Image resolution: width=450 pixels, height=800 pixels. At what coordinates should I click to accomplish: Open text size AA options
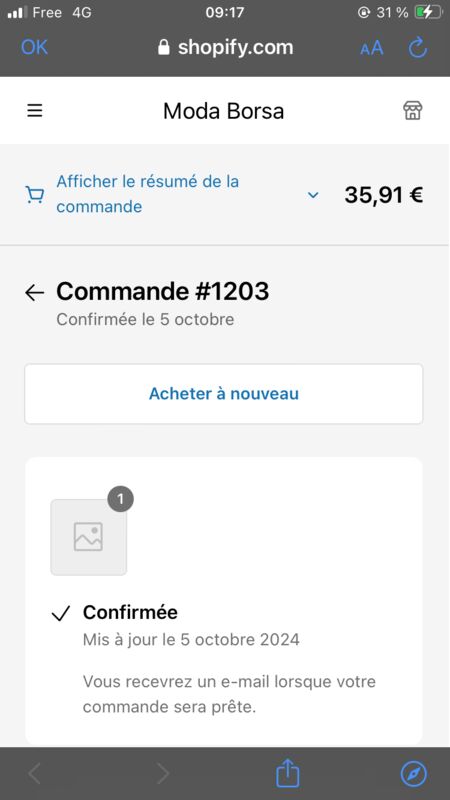[x=371, y=48]
